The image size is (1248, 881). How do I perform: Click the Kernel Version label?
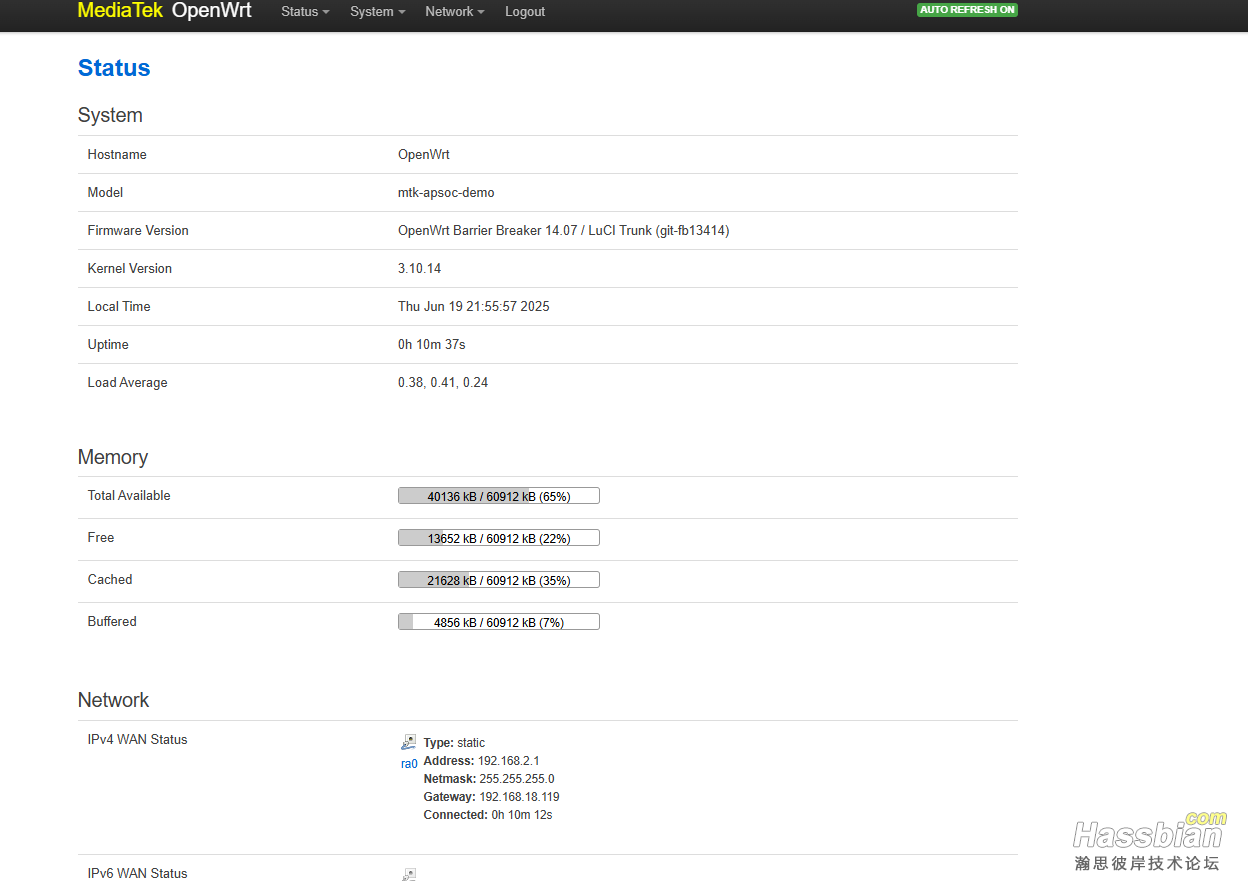[x=130, y=269]
